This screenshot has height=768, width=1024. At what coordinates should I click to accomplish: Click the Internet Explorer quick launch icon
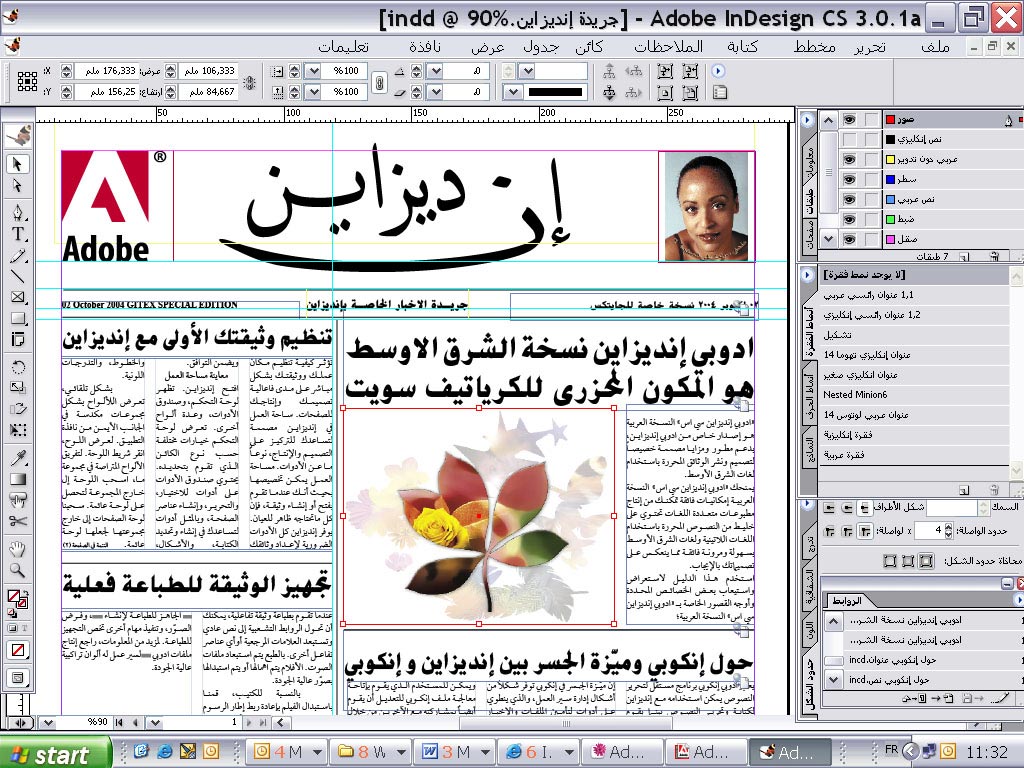coord(165,751)
